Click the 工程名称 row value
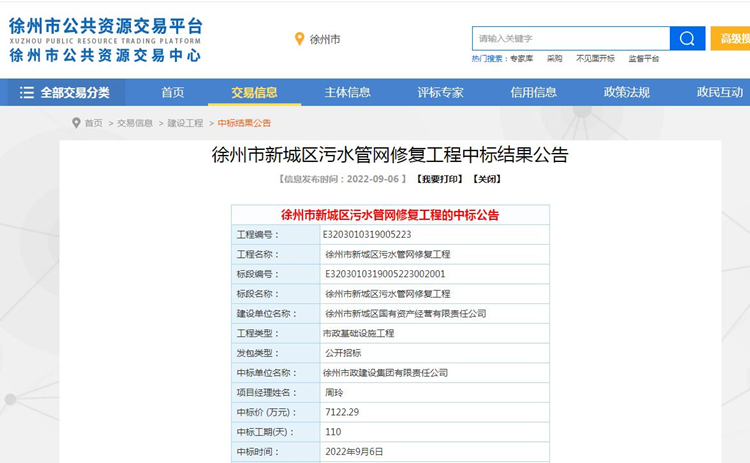The height and width of the screenshot is (463, 750). click(x=387, y=254)
